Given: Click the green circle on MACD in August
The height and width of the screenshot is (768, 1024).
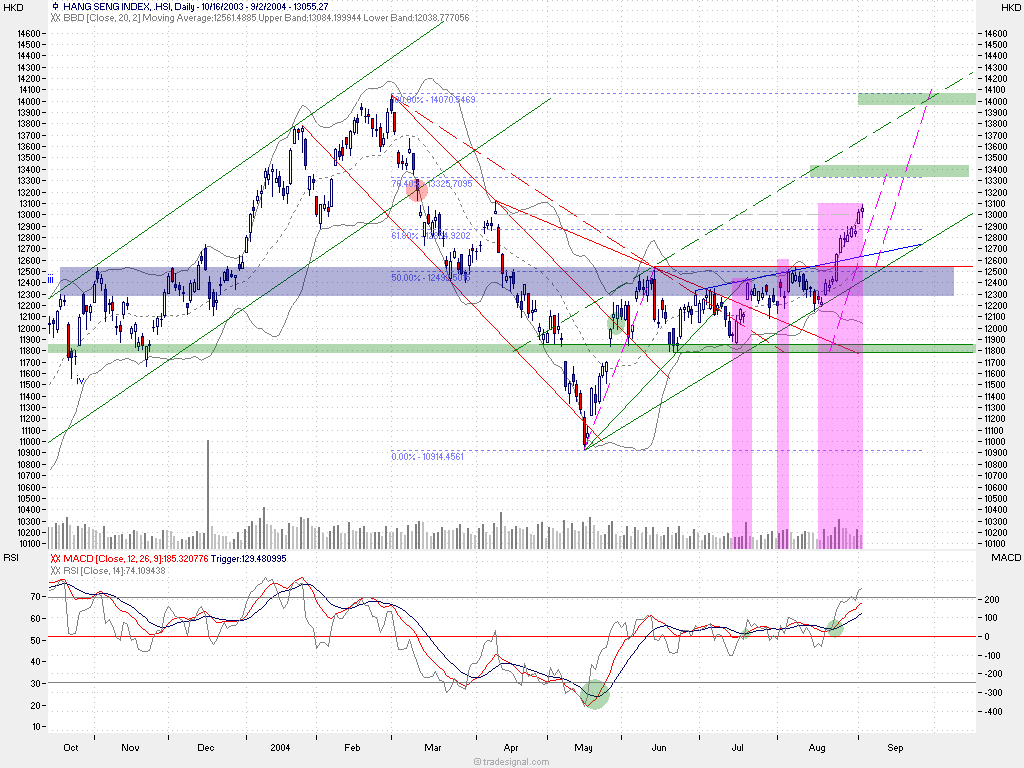Looking at the screenshot, I should click(x=834, y=627).
